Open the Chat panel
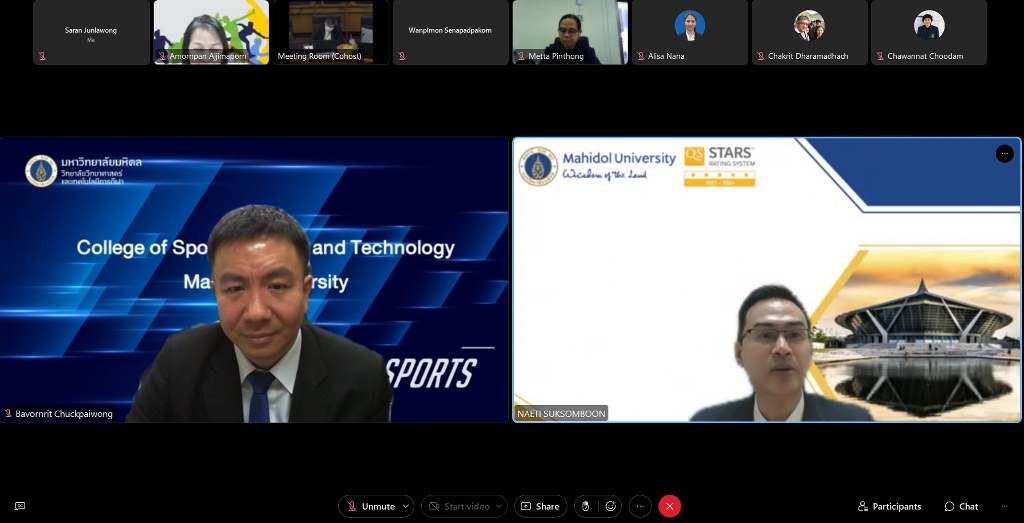Image resolution: width=1024 pixels, height=523 pixels. [x=961, y=506]
